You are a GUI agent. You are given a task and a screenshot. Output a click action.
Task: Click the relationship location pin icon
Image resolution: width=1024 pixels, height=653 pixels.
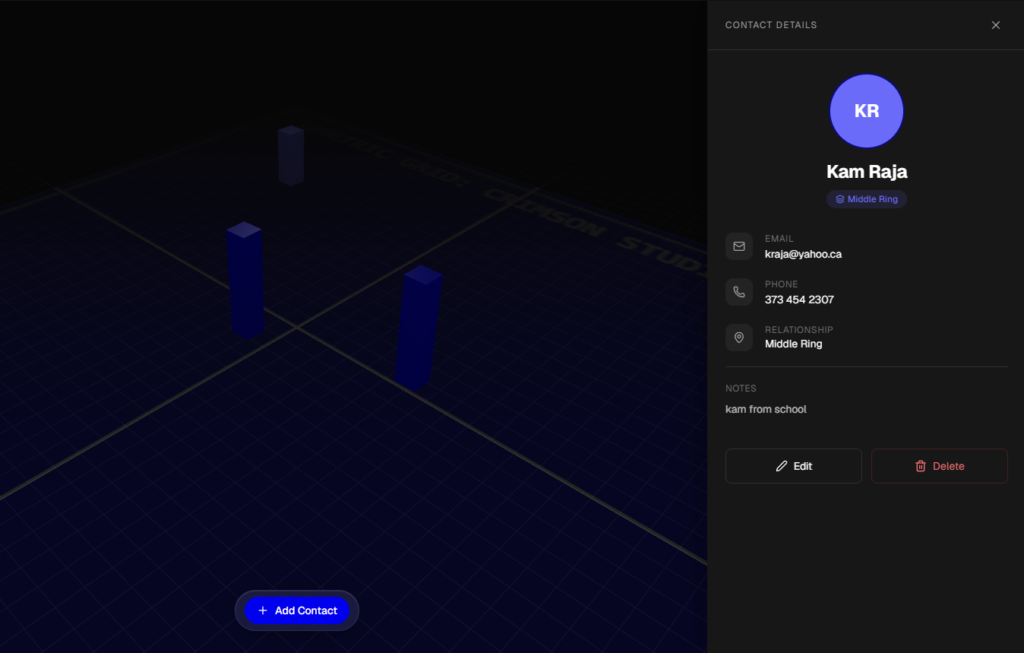point(739,338)
